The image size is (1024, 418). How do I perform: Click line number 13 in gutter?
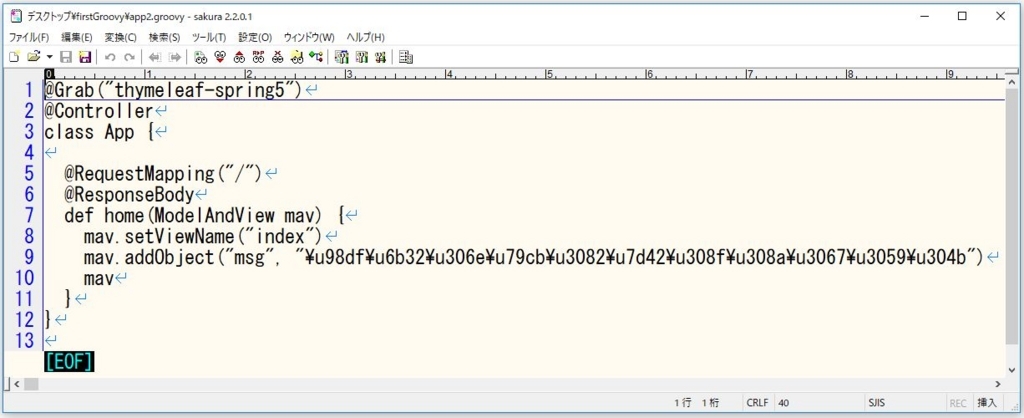pos(23,340)
